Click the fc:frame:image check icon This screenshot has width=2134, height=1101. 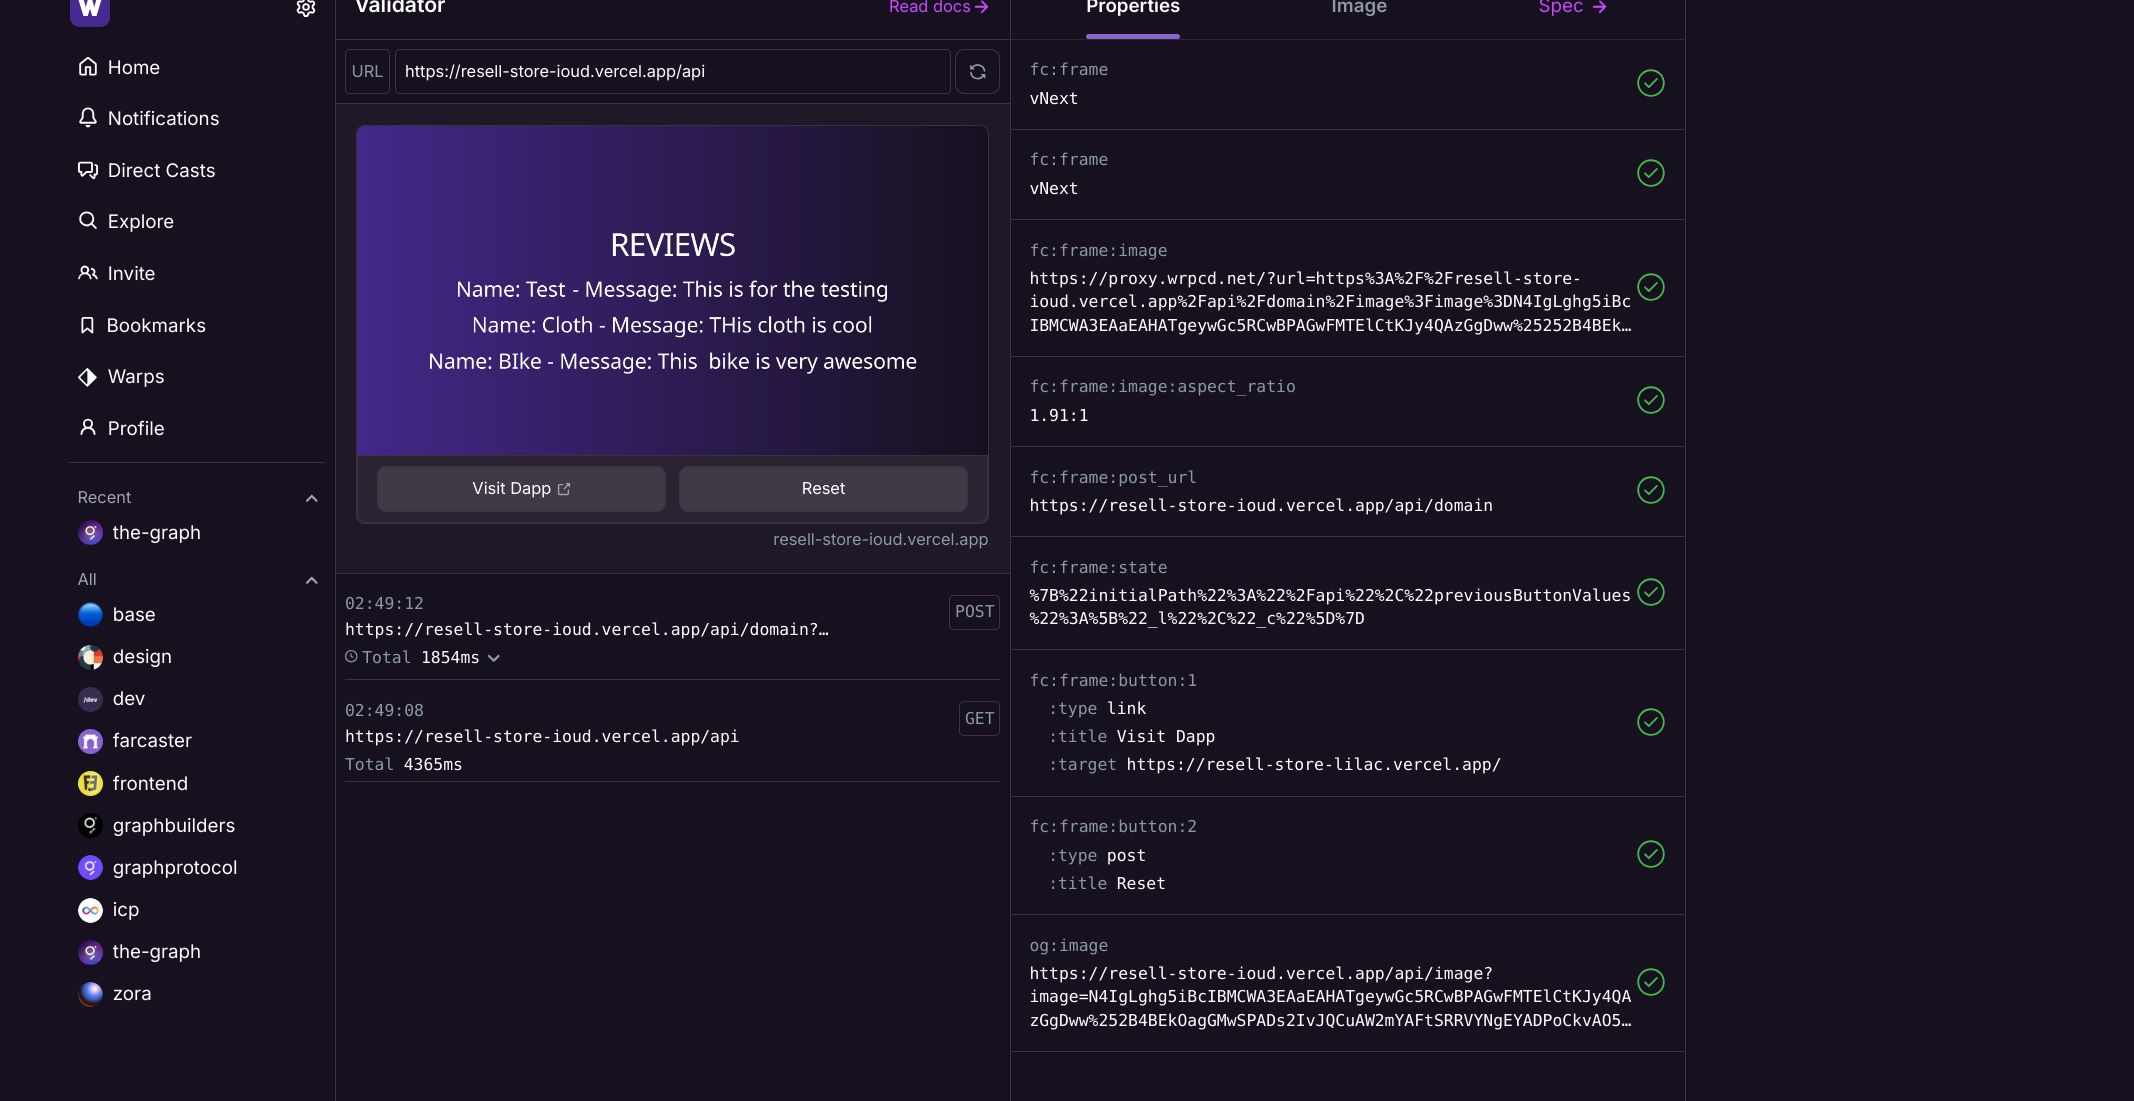coord(1650,287)
